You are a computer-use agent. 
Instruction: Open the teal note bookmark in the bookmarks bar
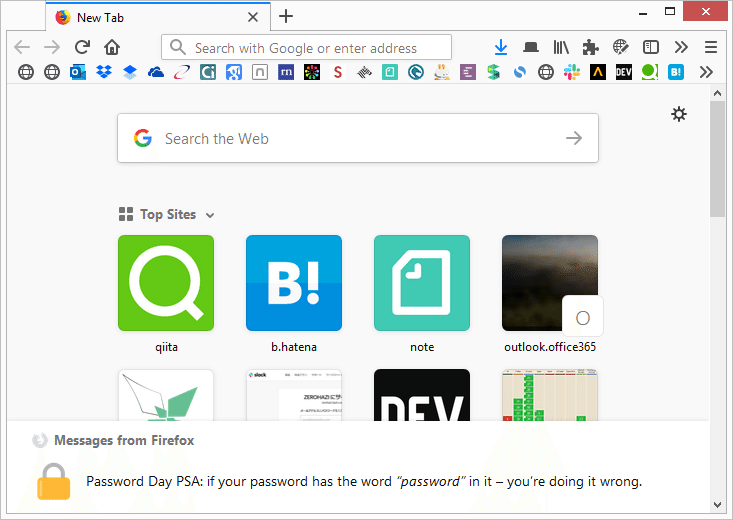[x=389, y=72]
